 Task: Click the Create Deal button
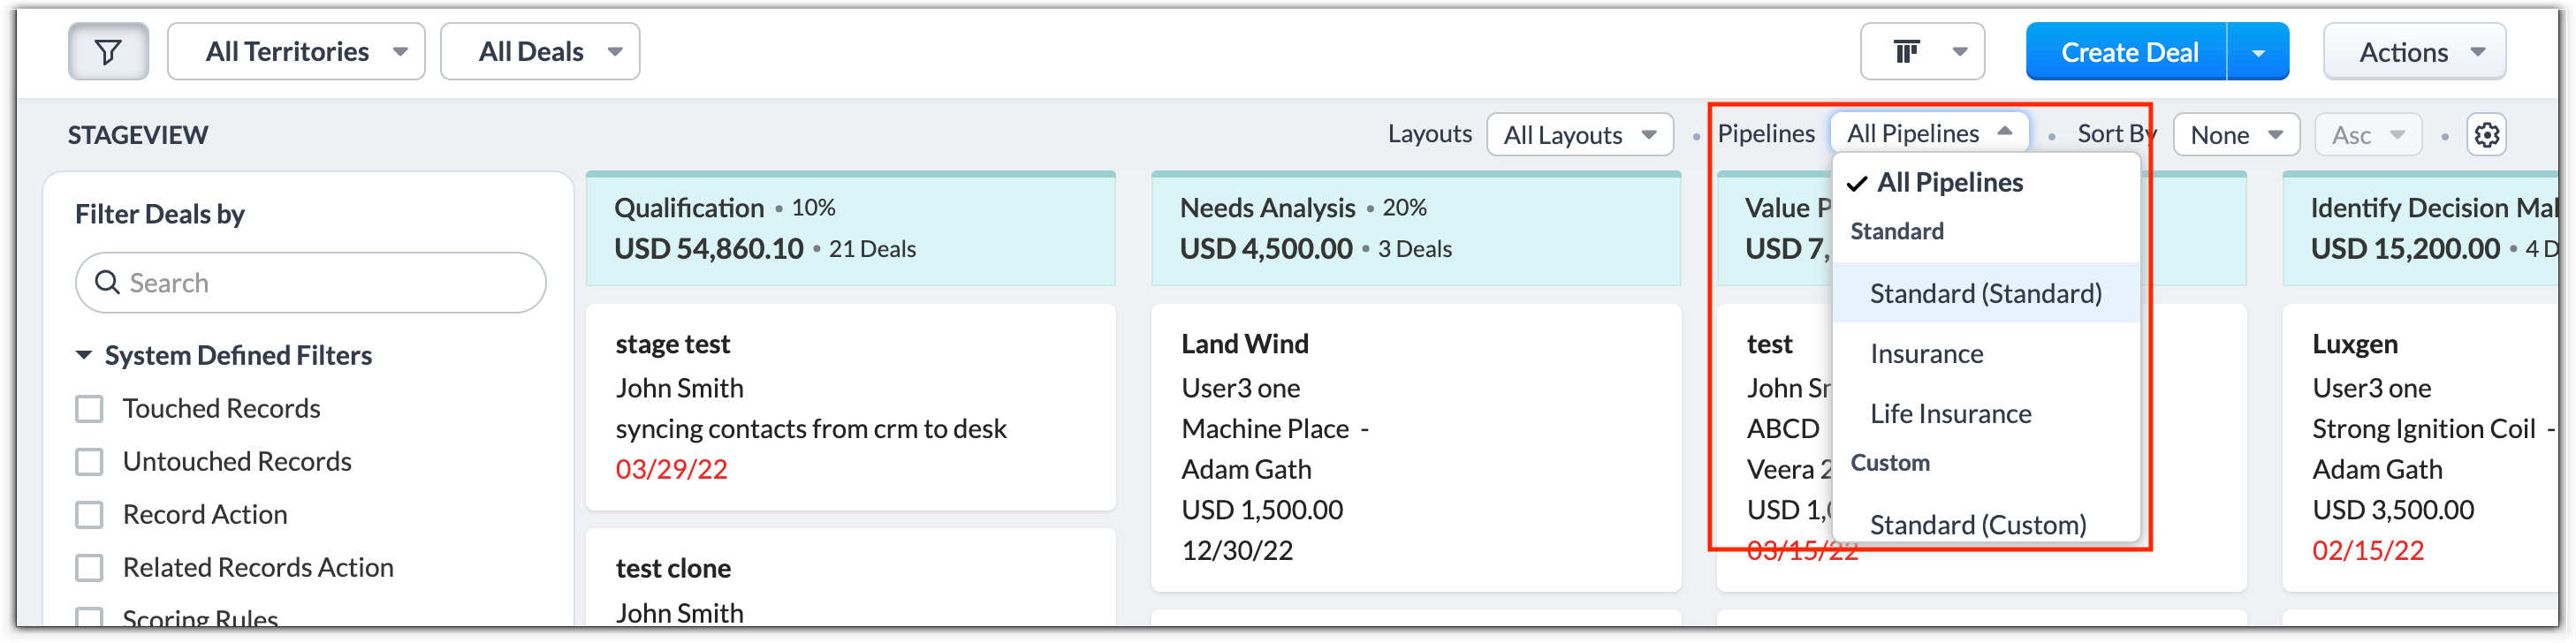coord(2129,52)
